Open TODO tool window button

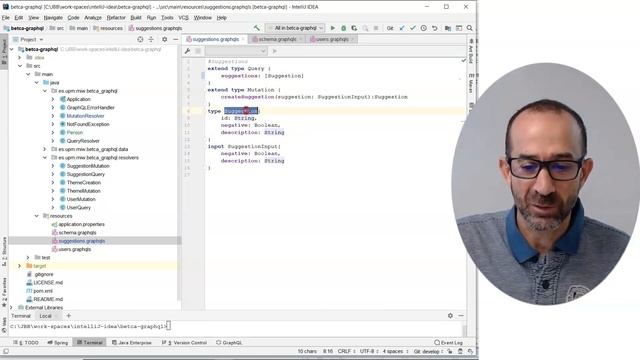point(26,342)
